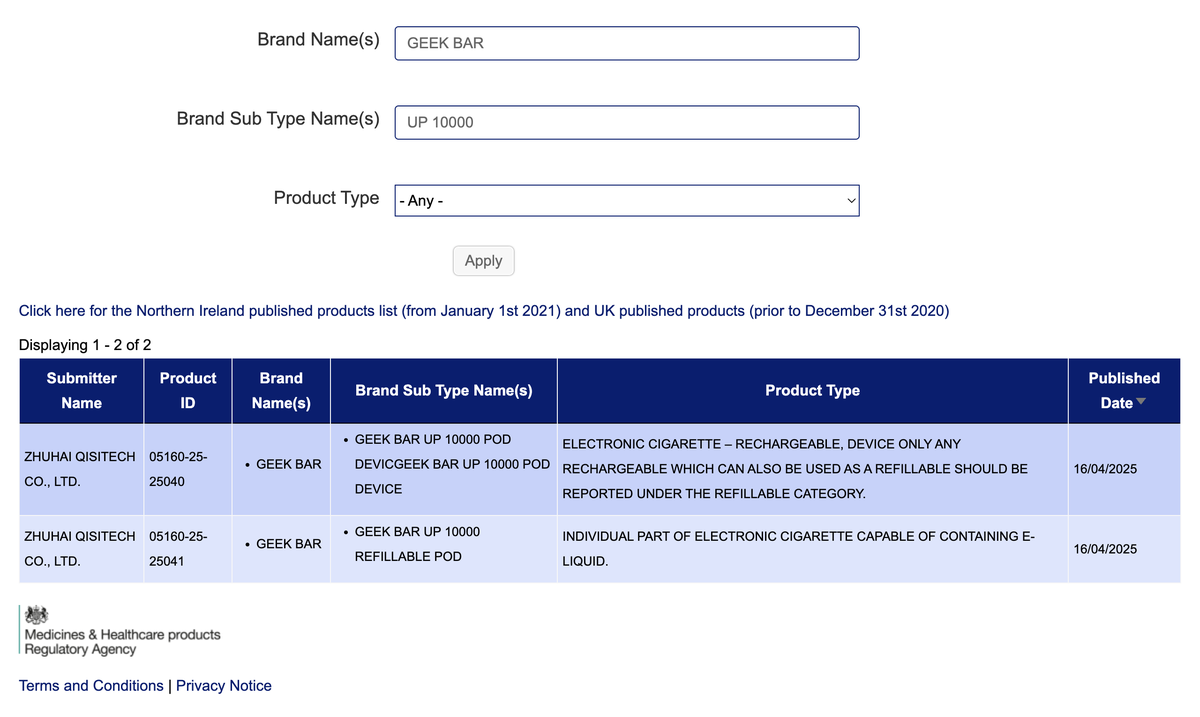Sort by Brand Name(s) column header
Viewport: 1200px width, 717px height.
pos(281,390)
